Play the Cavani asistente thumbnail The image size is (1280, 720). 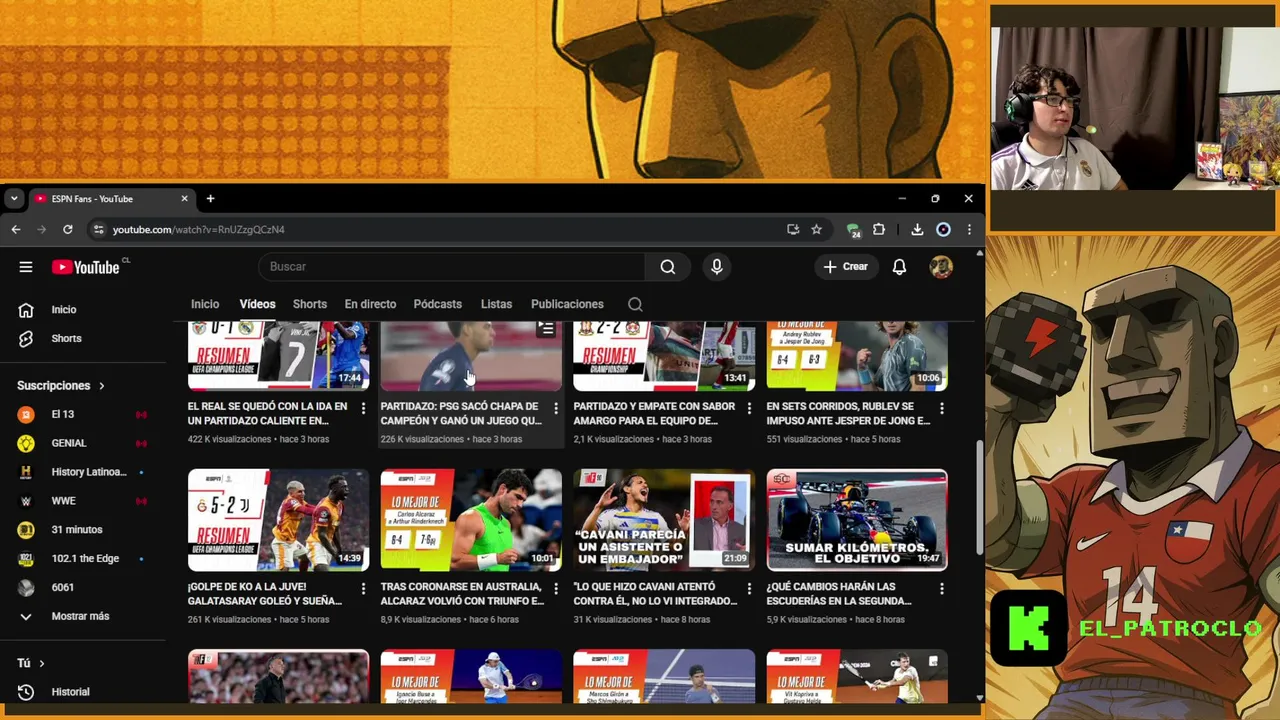click(664, 520)
